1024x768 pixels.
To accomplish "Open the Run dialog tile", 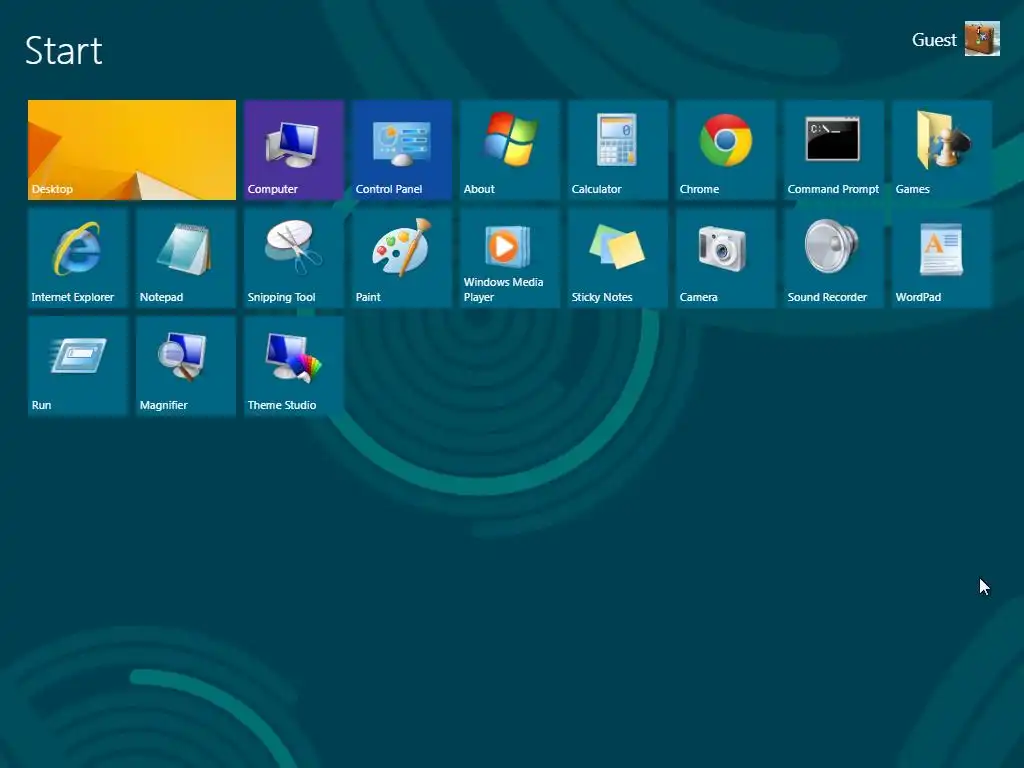I will pyautogui.click(x=78, y=366).
